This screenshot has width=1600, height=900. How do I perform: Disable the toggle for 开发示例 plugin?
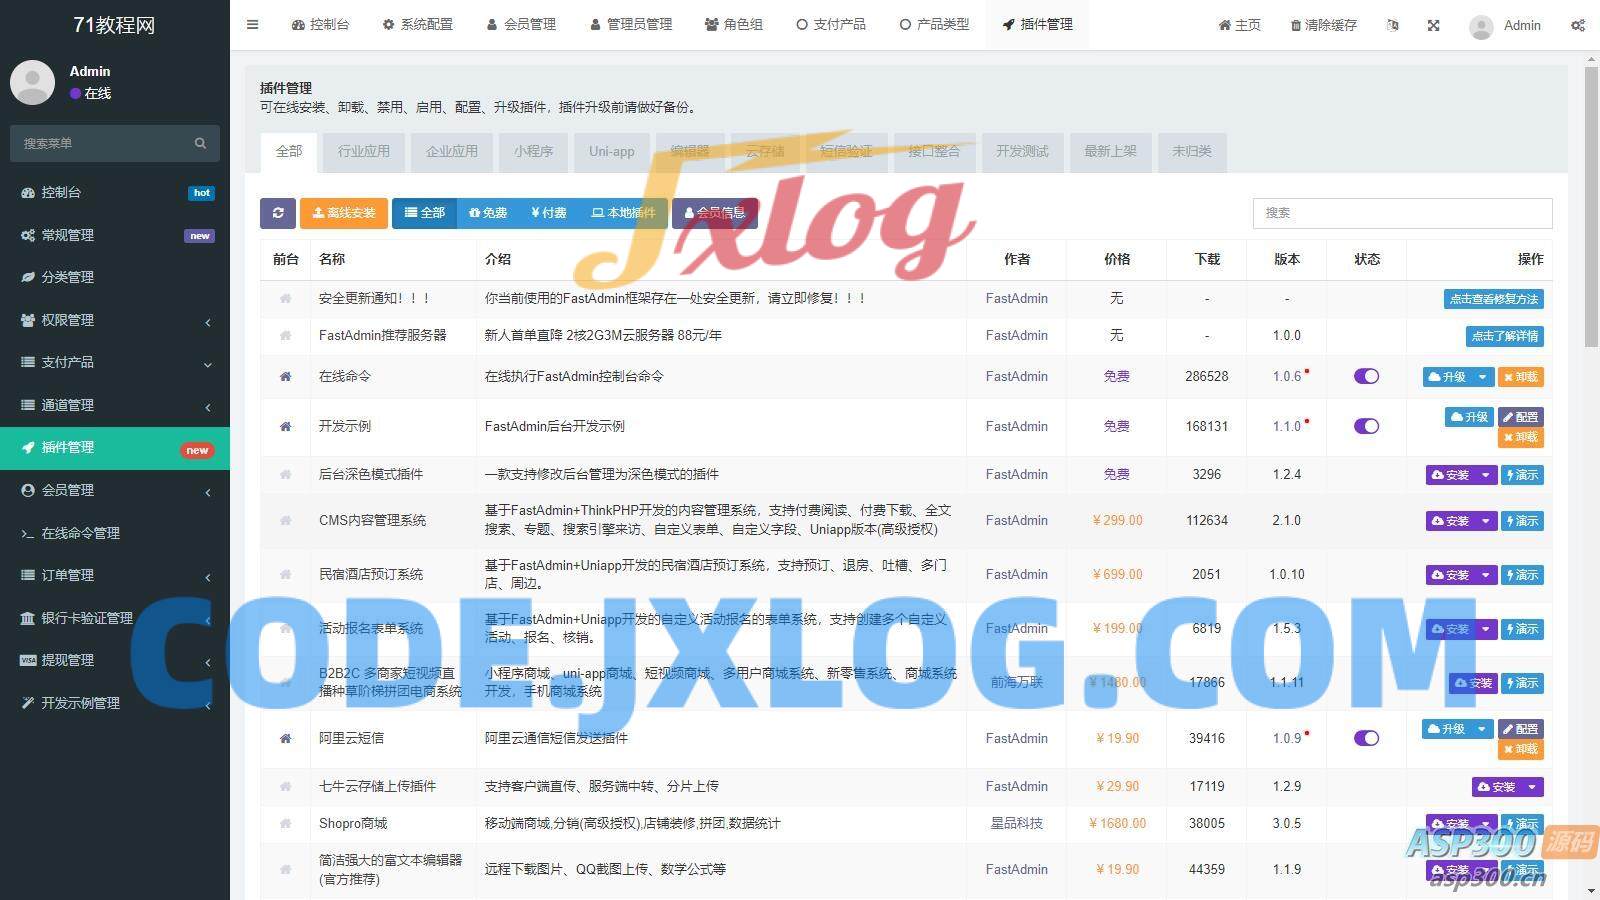(x=1366, y=426)
